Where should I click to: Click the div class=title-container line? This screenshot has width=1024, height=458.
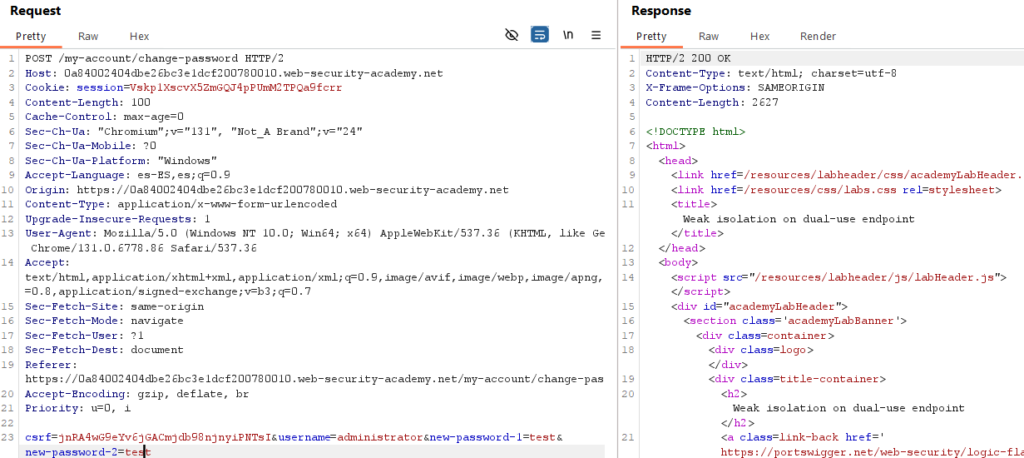coord(797,379)
